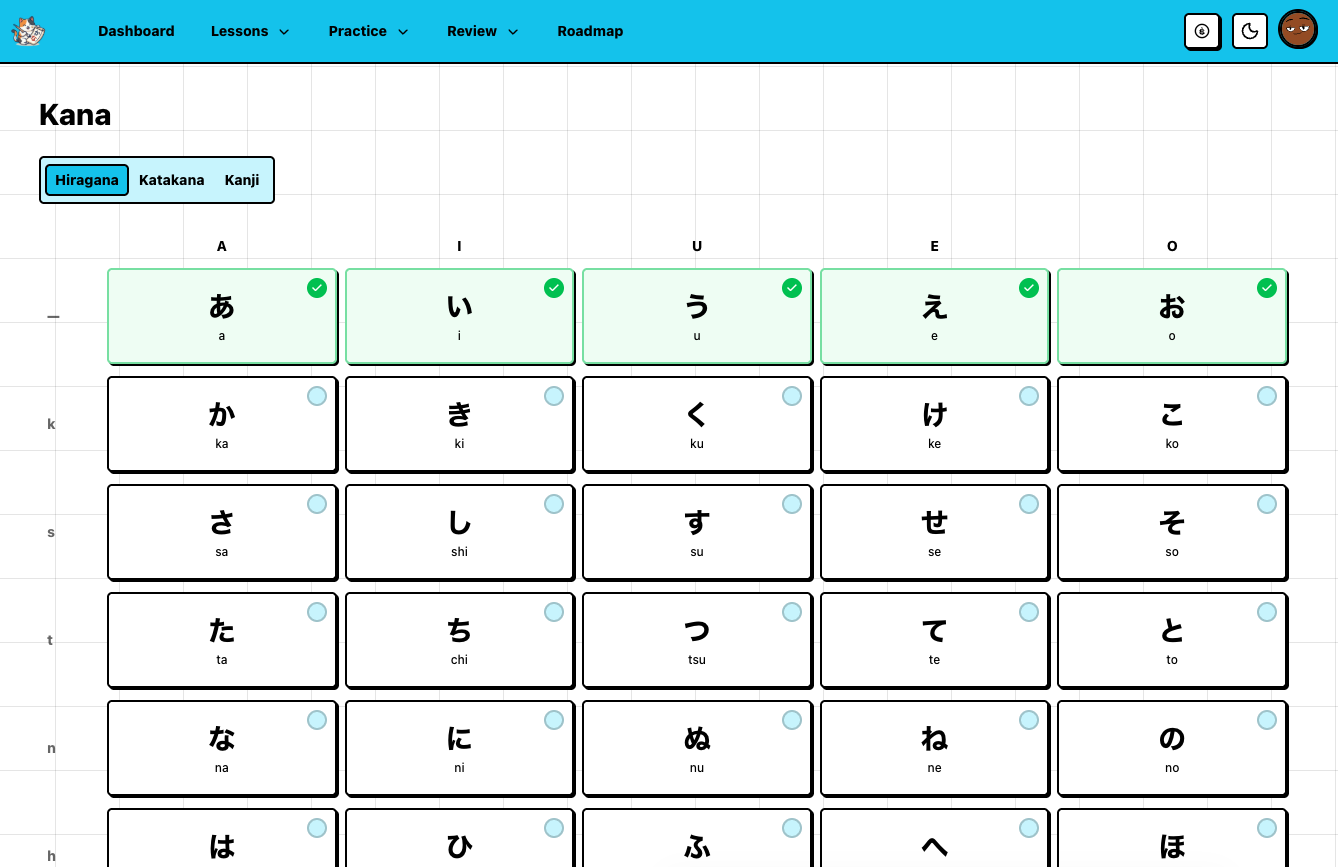The image size is (1338, 867).
Task: Click the row label s
Action: pyautogui.click(x=51, y=532)
